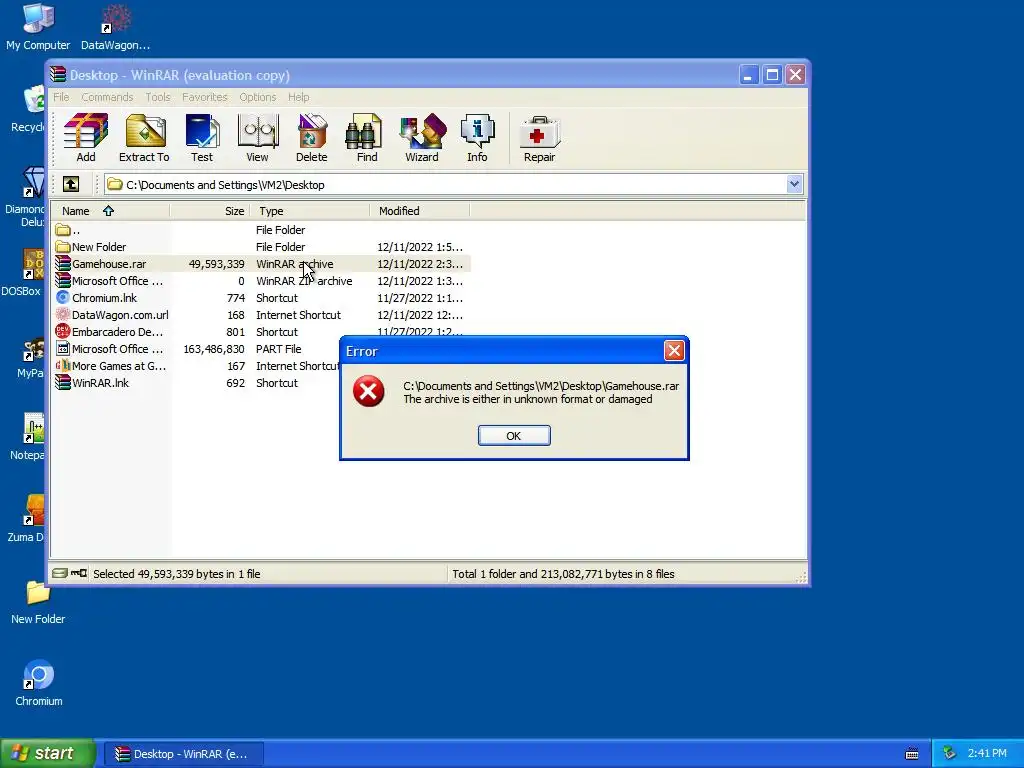
Task: Open the Recycle Bin desktop icon
Action: click(27, 108)
